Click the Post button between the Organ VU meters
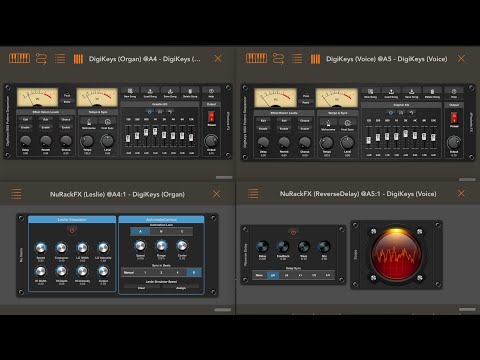Viewport: 480px width, 360px height. pos(67,95)
